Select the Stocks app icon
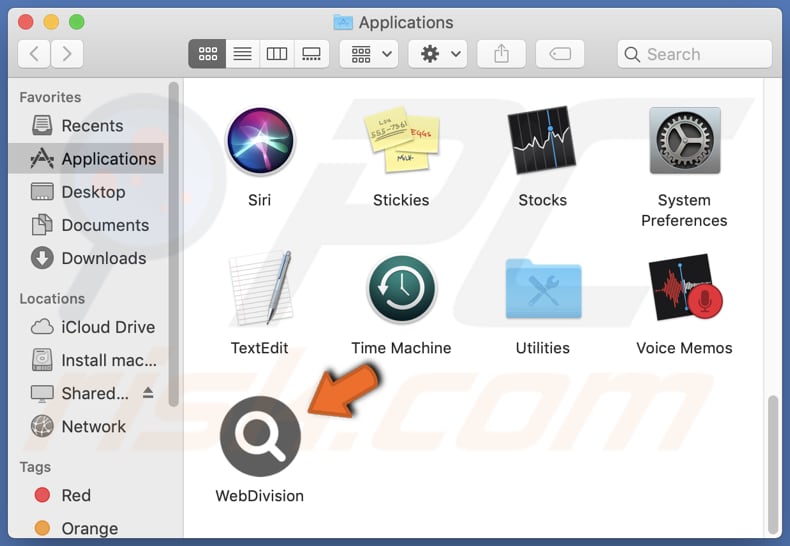This screenshot has height=546, width=790. (542, 140)
